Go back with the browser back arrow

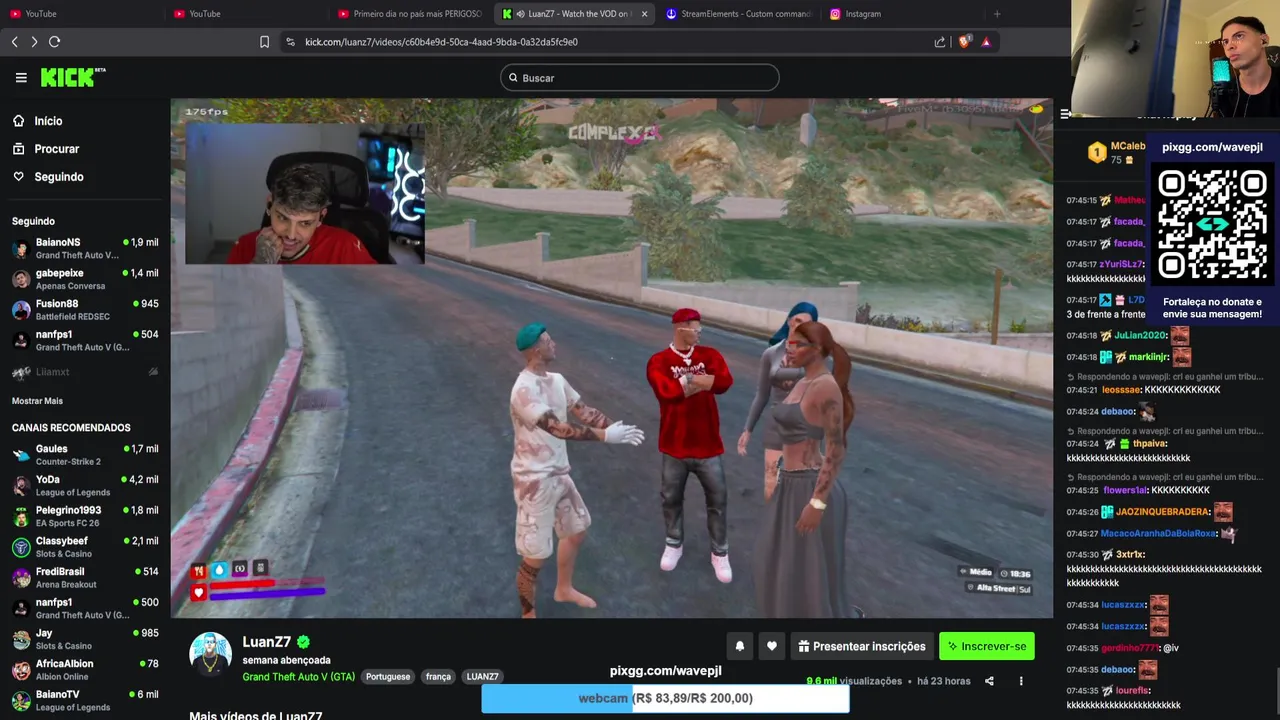coord(14,42)
